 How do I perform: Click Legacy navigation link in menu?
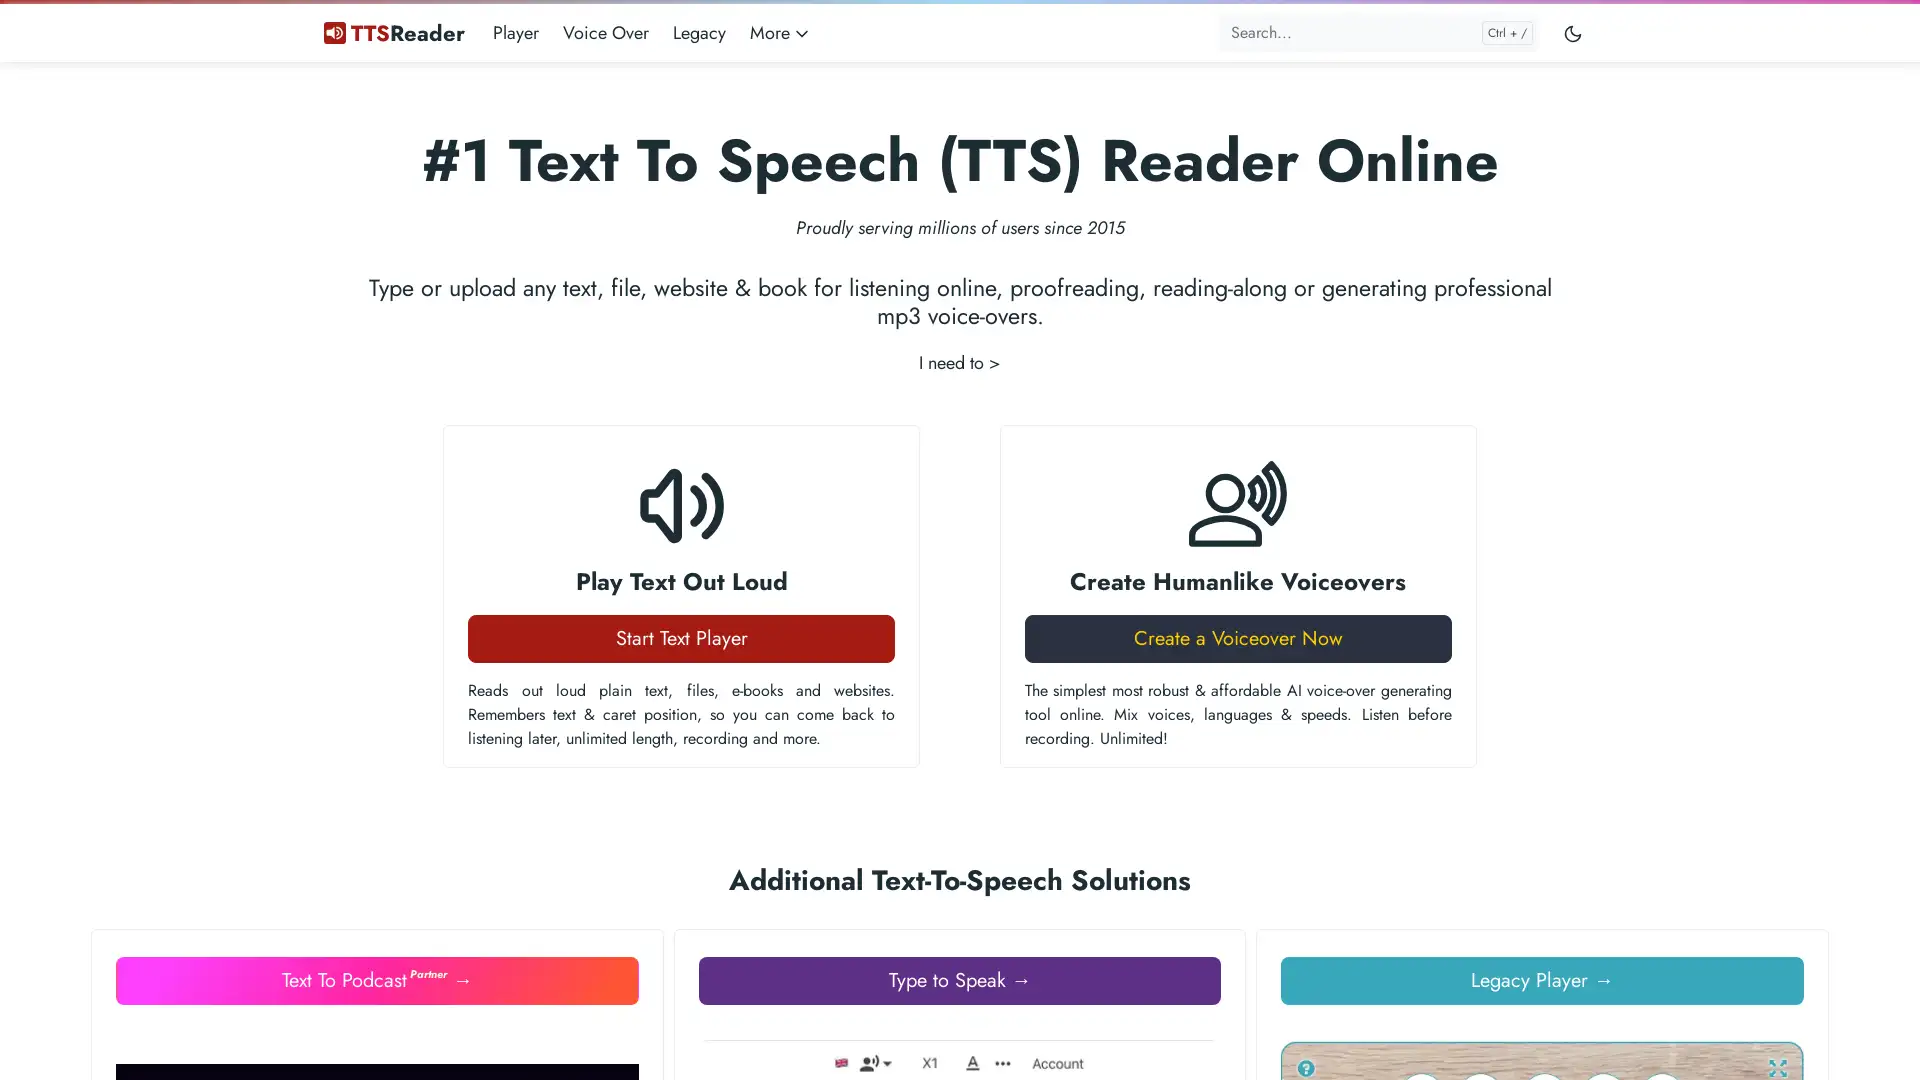point(699,32)
